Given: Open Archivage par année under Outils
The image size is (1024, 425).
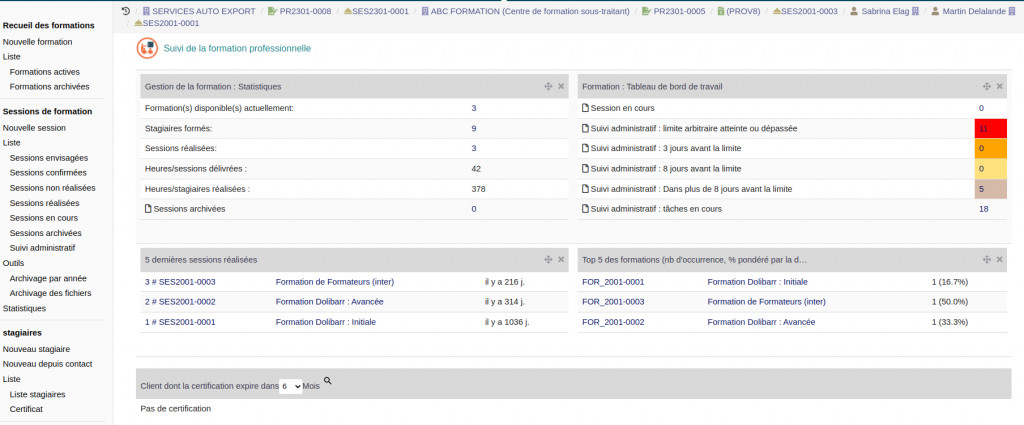Looking at the screenshot, I should tap(48, 278).
